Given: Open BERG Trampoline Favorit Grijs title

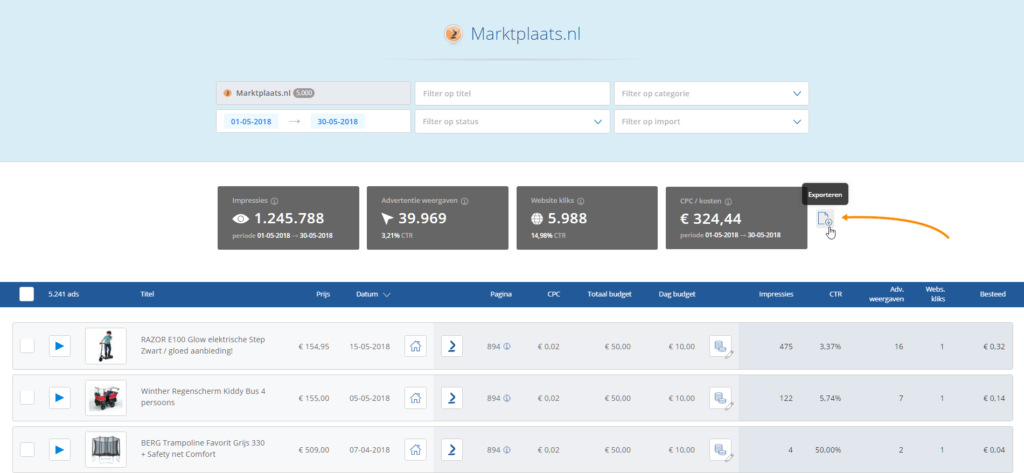Looking at the screenshot, I should point(202,449).
